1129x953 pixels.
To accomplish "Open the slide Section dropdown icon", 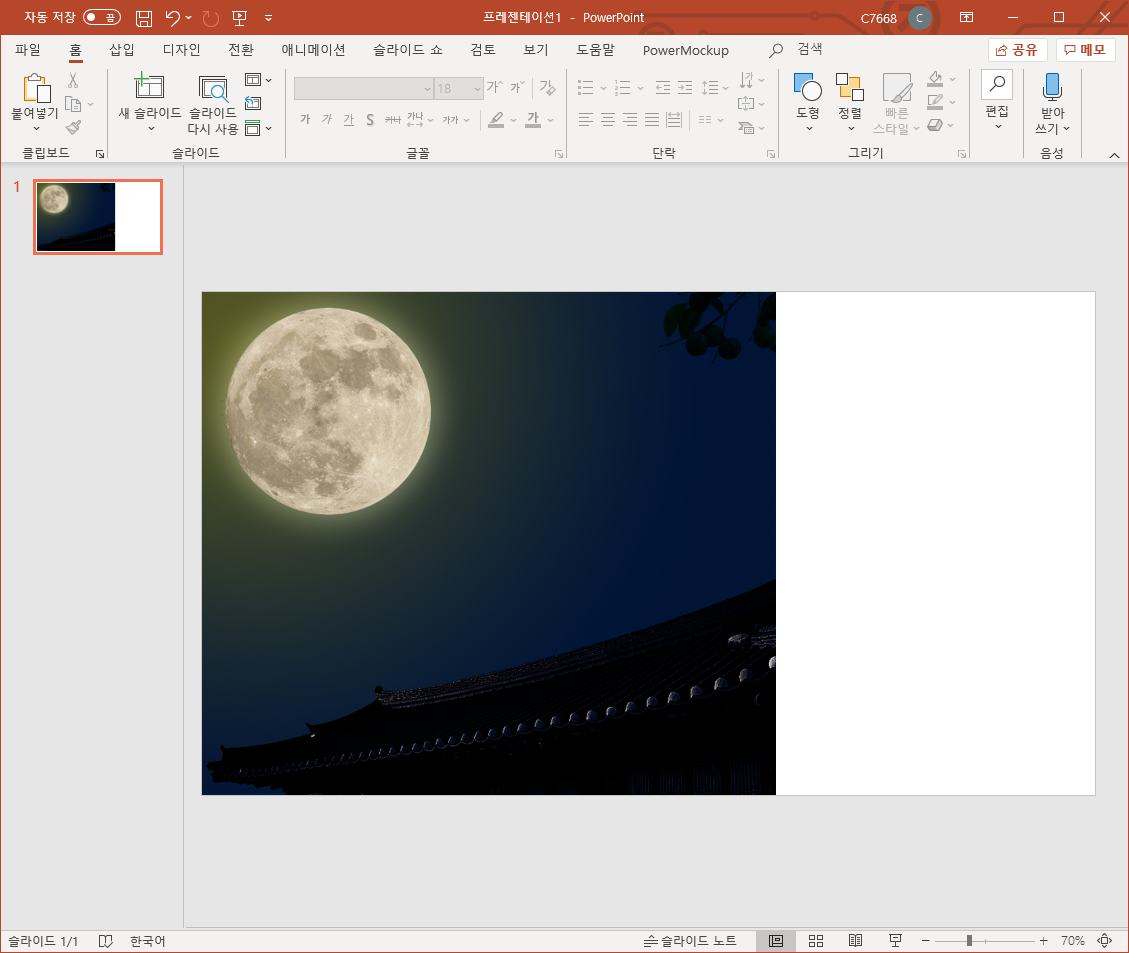I will point(258,128).
